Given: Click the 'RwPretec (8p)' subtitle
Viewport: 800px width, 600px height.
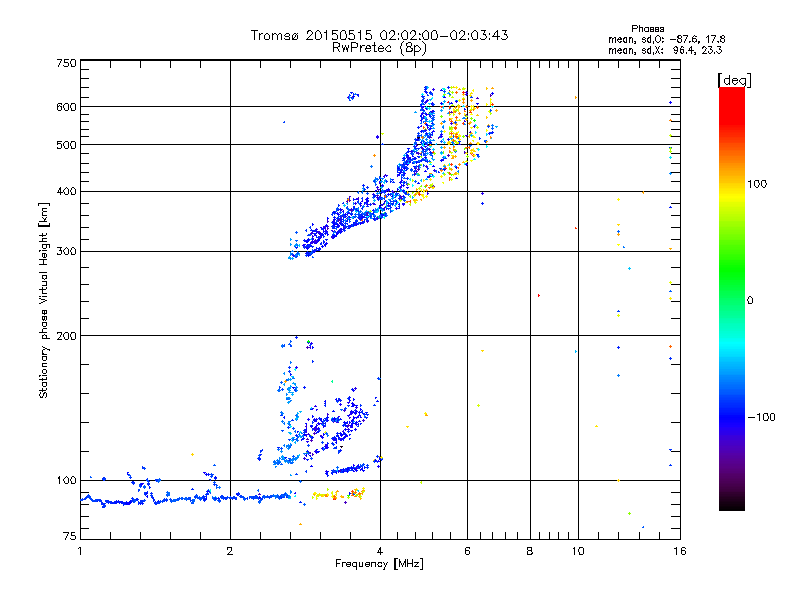Looking at the screenshot, I should click(379, 48).
